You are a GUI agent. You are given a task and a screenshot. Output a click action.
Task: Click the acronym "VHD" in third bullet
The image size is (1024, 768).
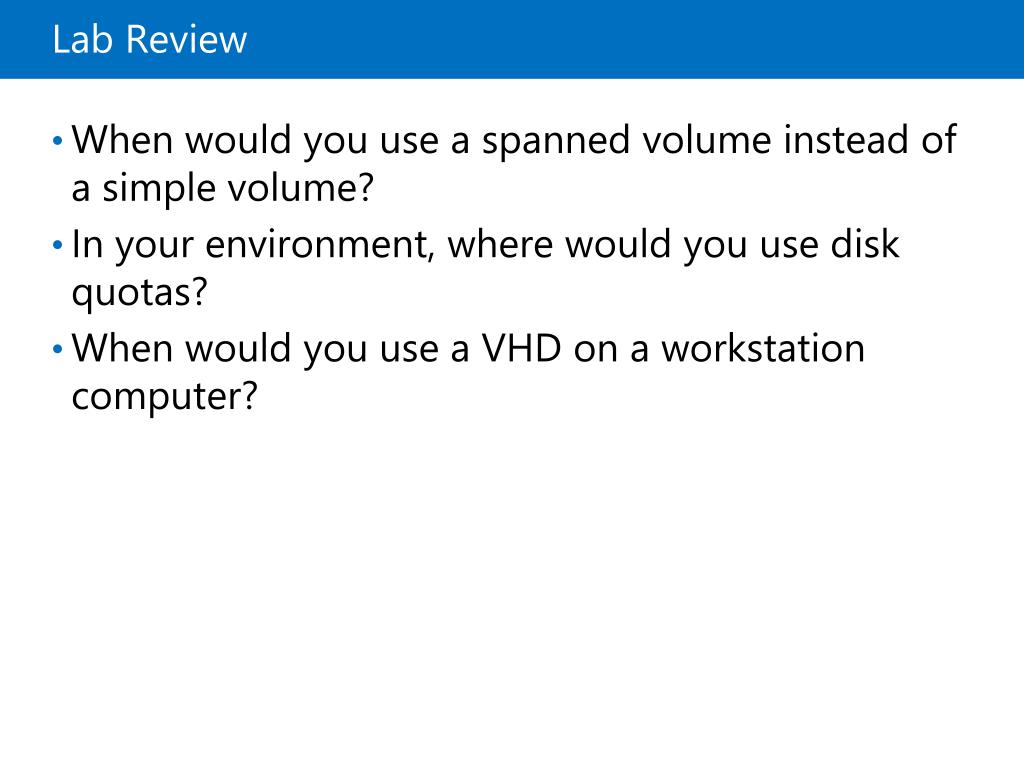522,348
